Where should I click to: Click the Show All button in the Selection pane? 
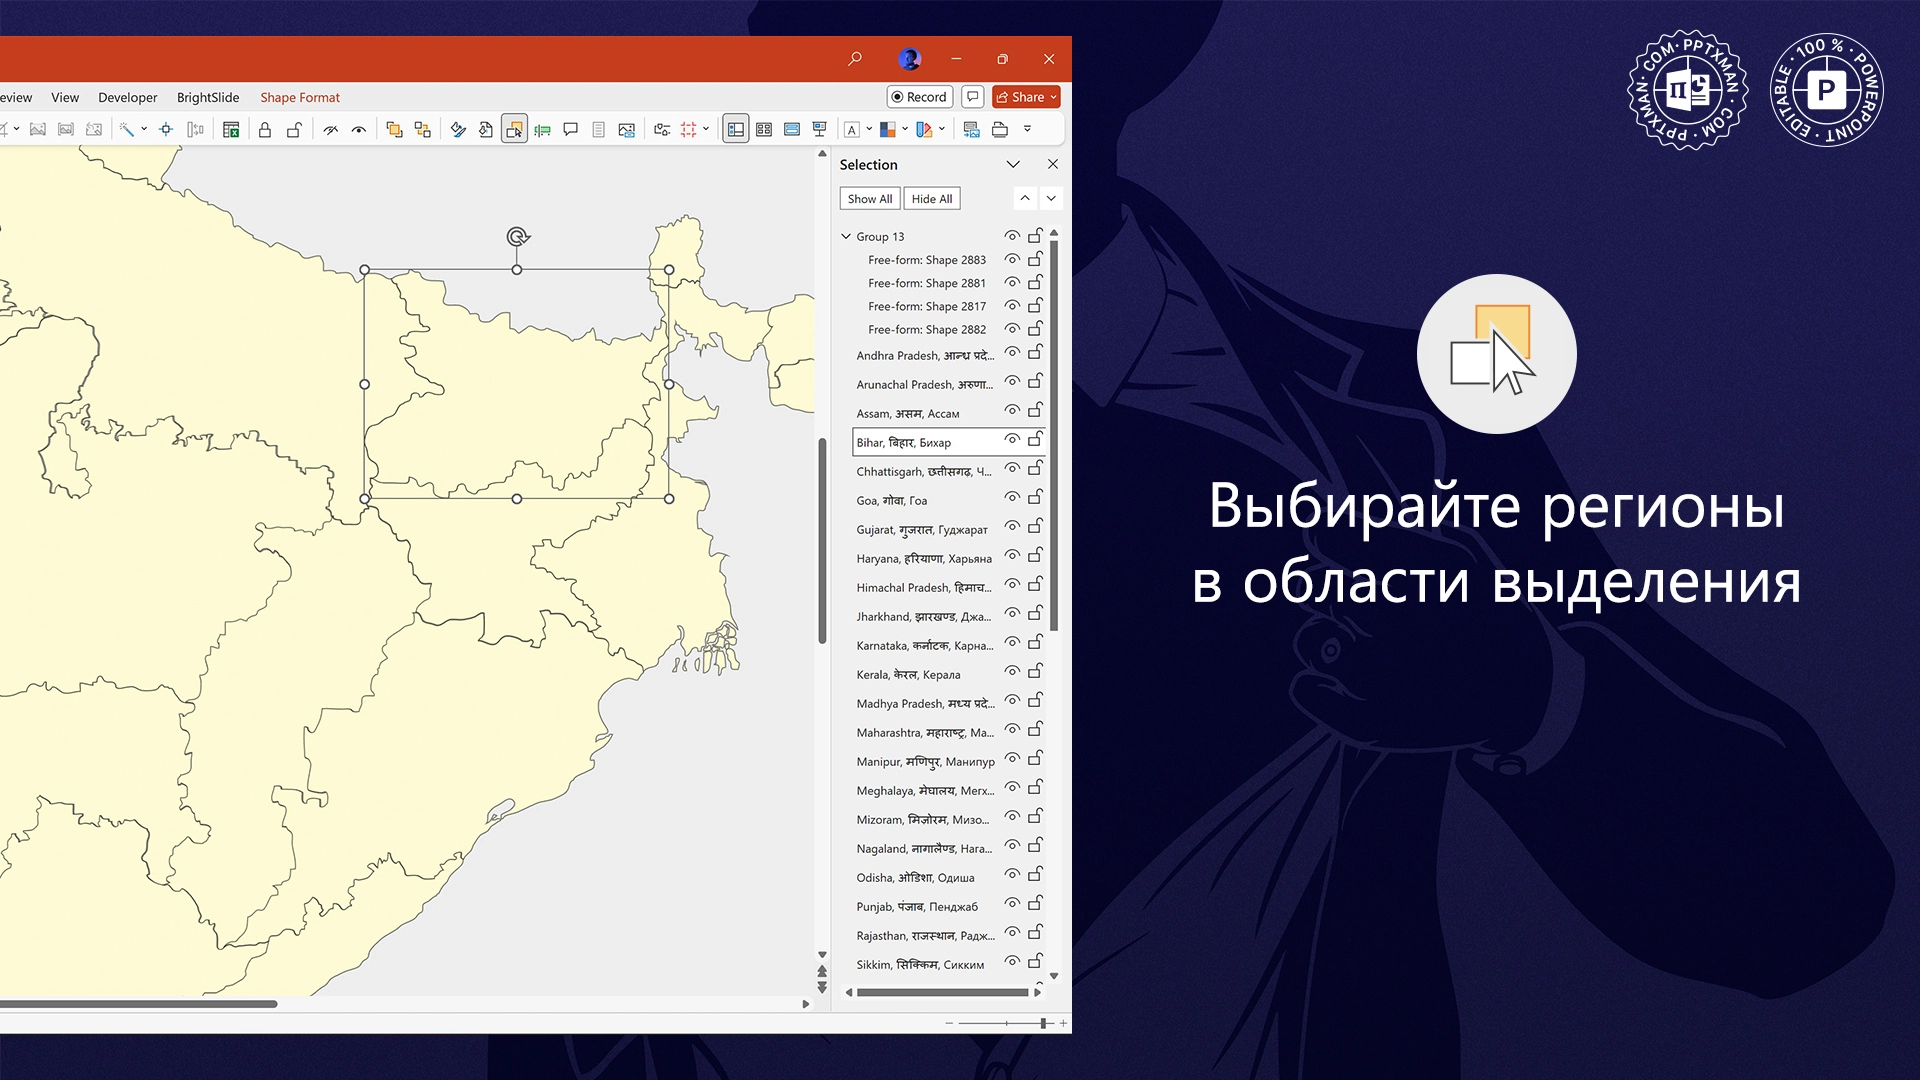(869, 198)
